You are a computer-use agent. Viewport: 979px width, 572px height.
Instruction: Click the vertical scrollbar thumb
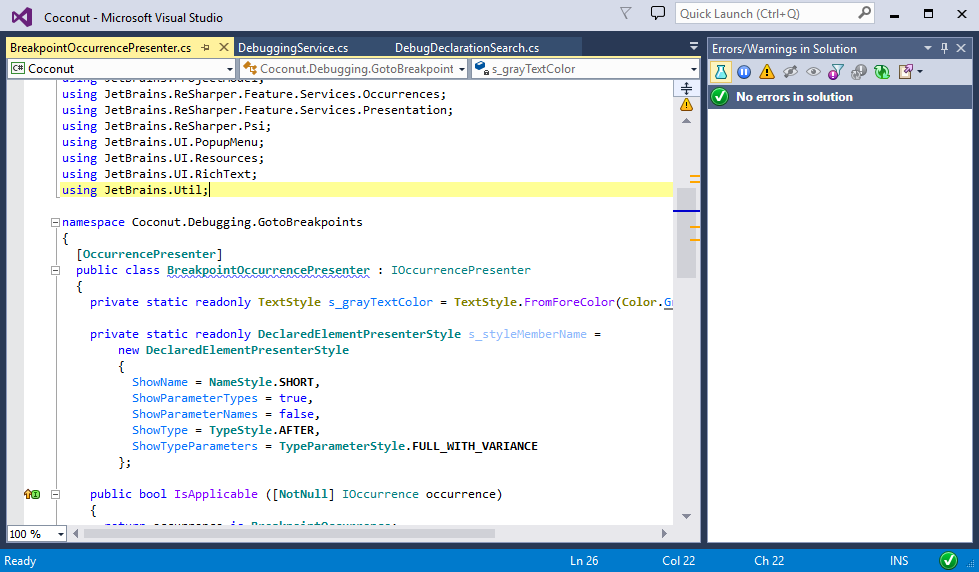coord(686,233)
